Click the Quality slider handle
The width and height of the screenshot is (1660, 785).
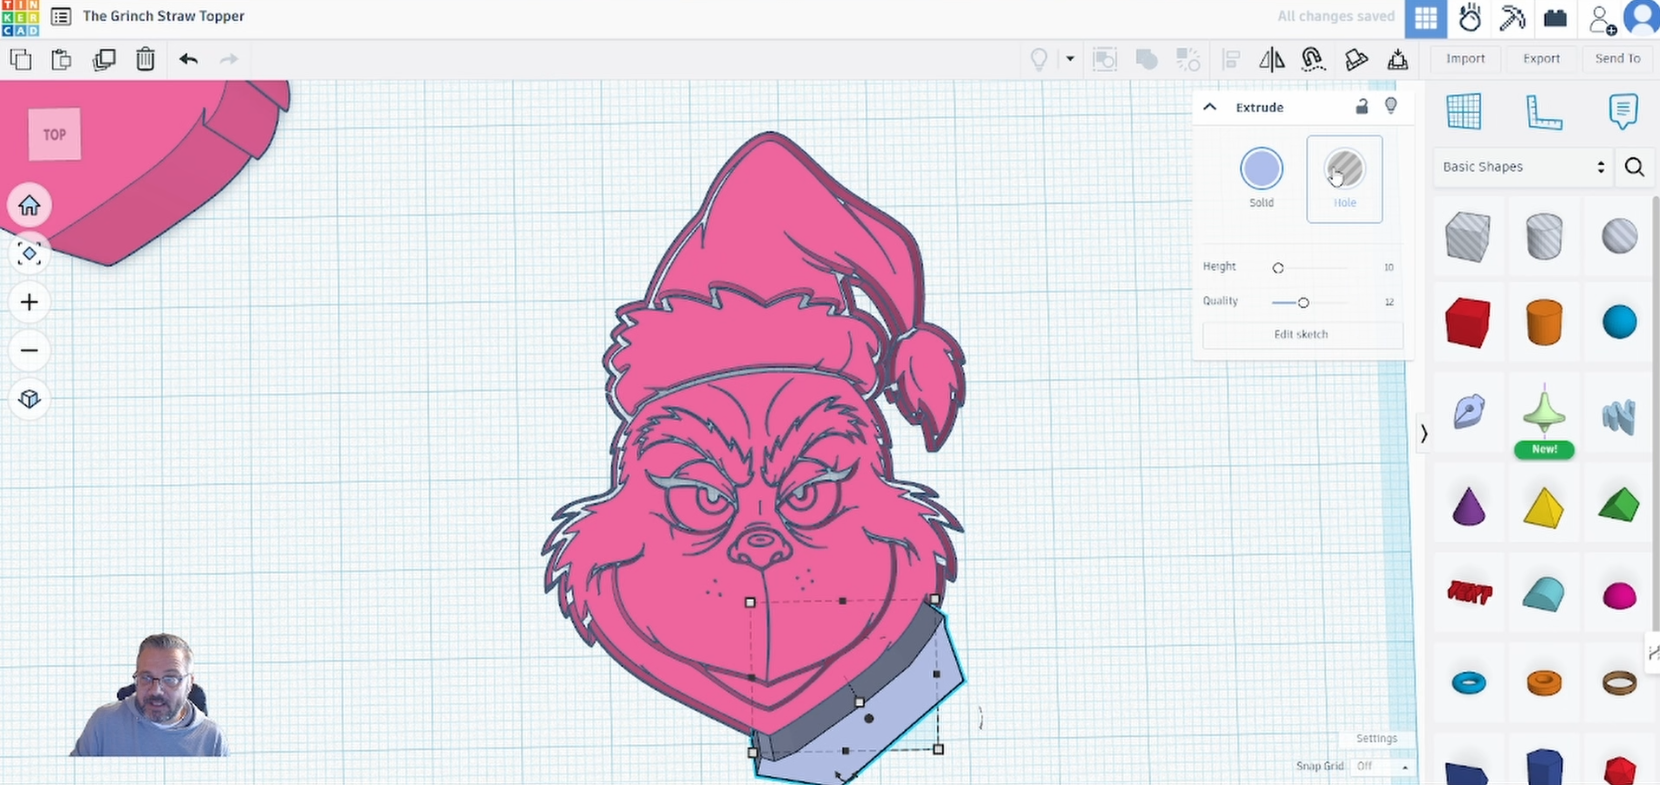click(1303, 302)
